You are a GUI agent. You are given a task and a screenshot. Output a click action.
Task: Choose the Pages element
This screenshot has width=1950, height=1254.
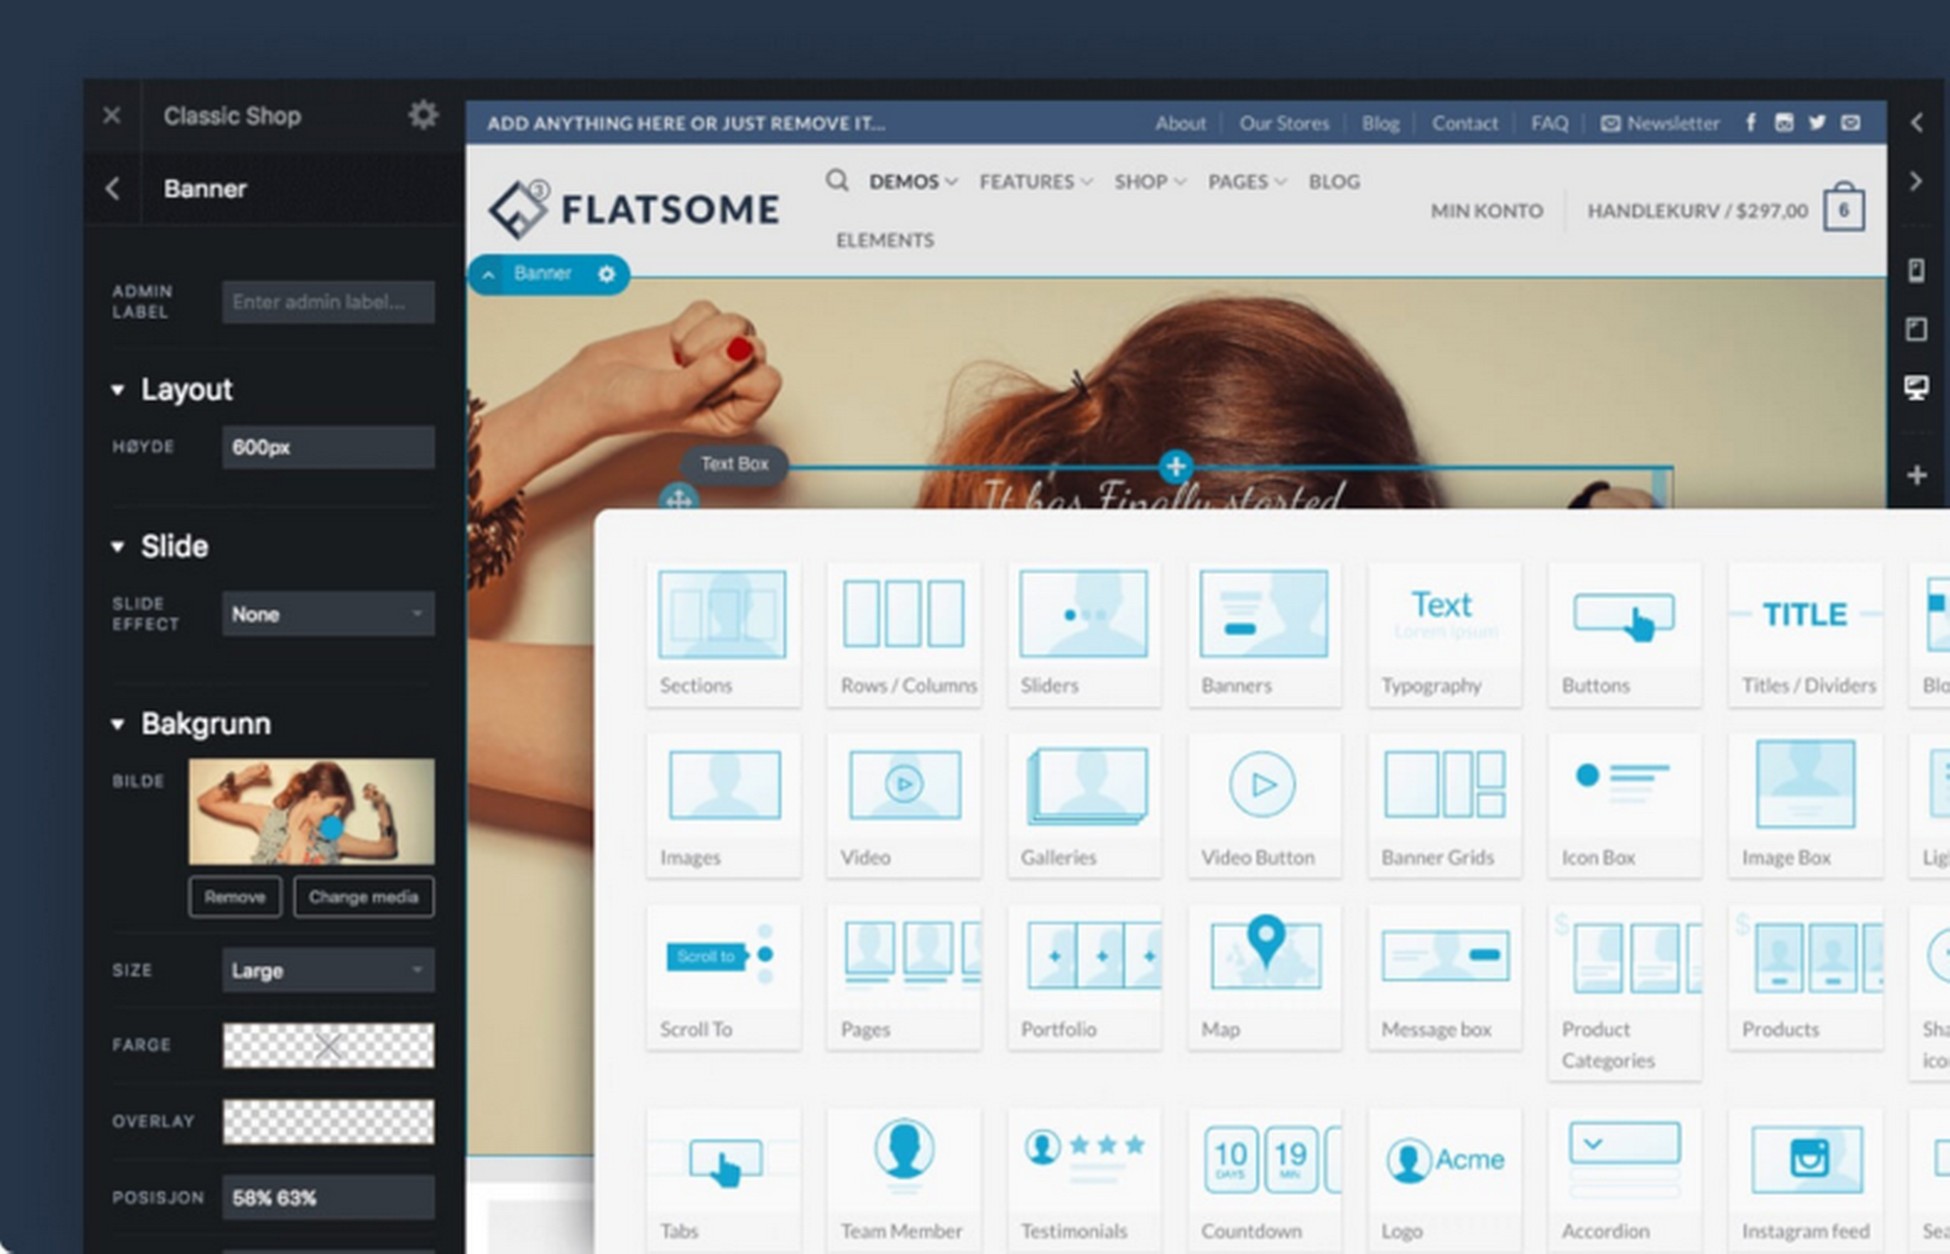(904, 978)
